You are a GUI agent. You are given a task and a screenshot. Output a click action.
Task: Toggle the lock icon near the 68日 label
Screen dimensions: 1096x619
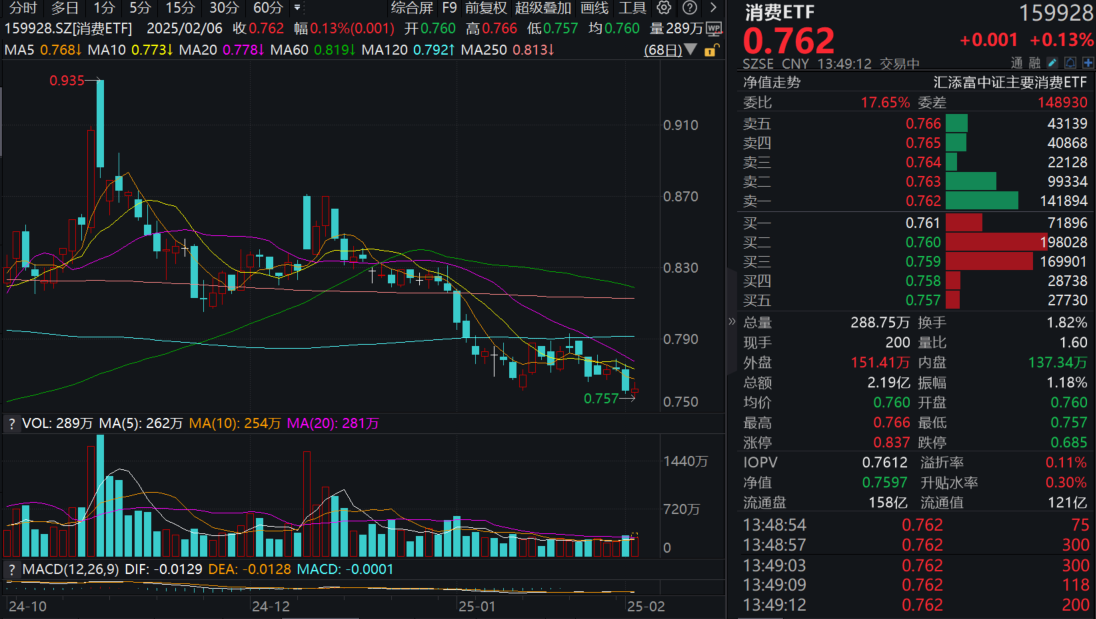712,50
